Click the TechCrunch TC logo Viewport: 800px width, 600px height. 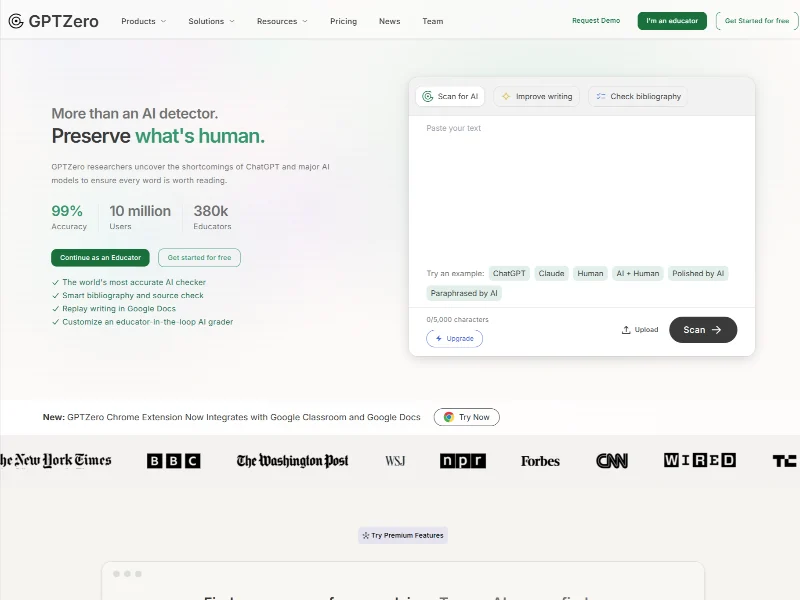pyautogui.click(x=784, y=461)
